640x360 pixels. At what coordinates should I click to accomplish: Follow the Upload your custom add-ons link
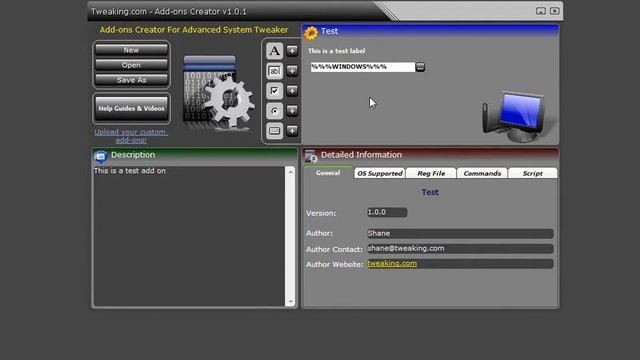click(x=131, y=136)
